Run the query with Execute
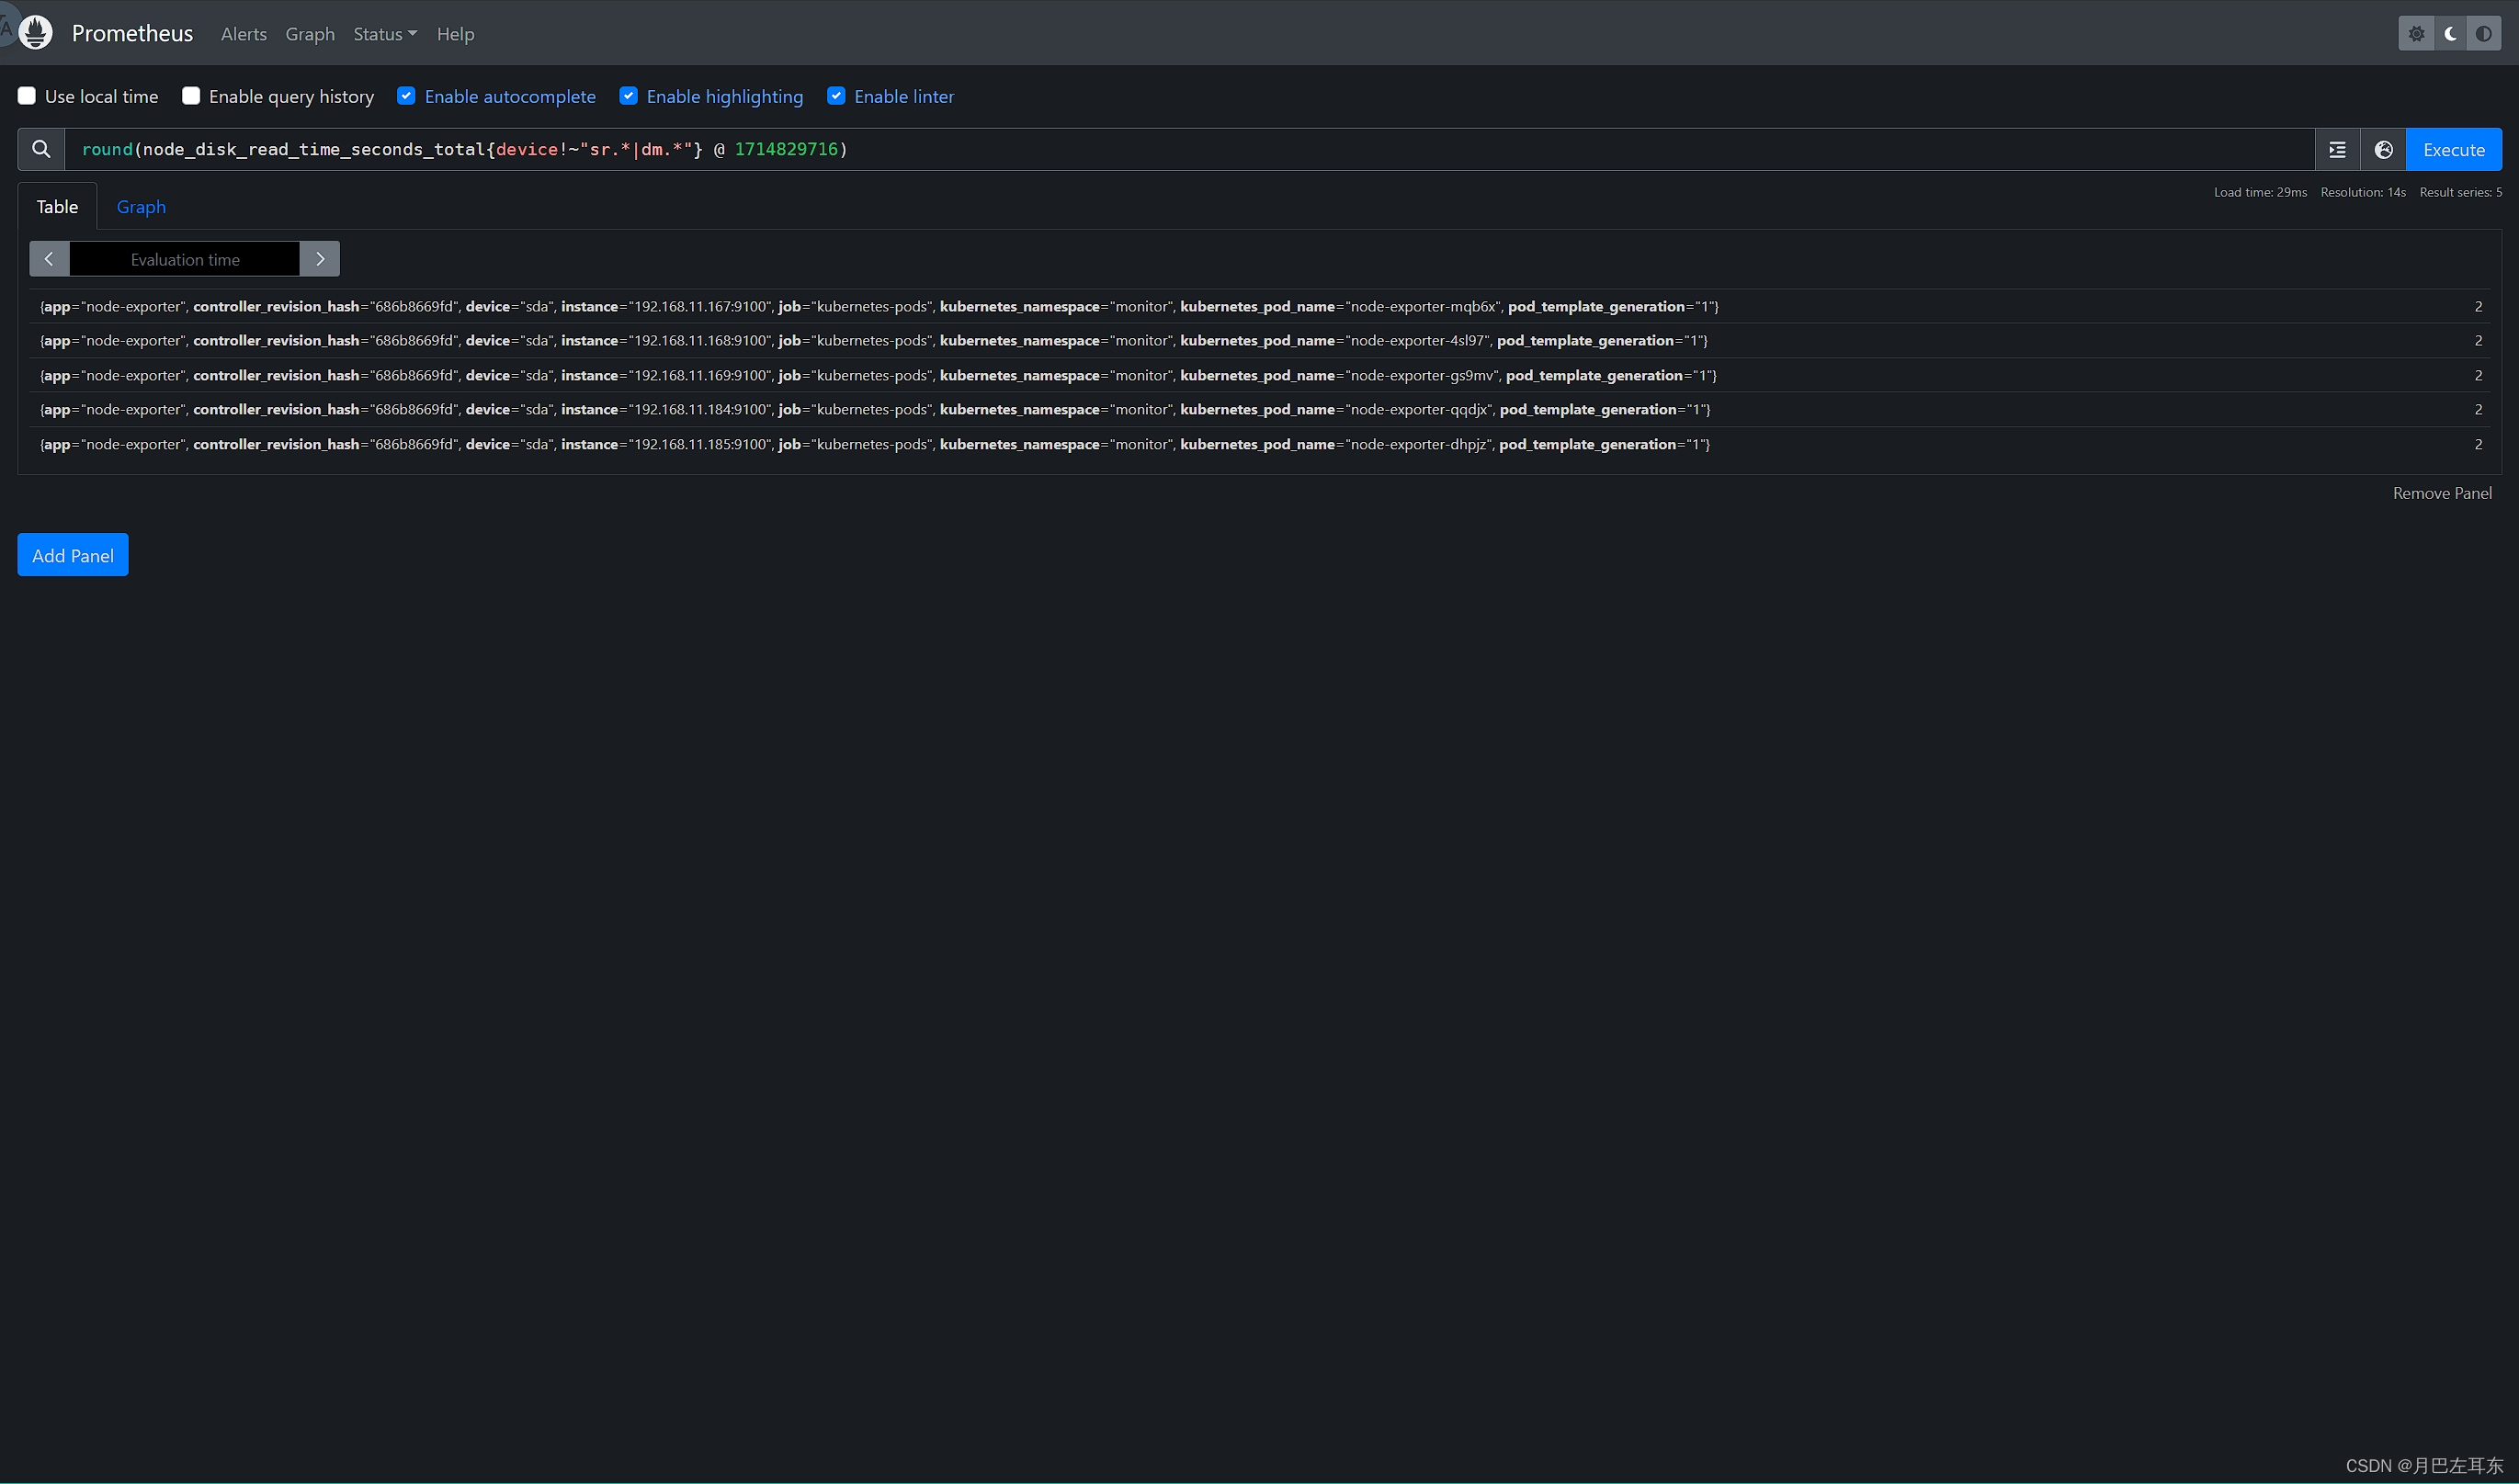The height and width of the screenshot is (1484, 2519). click(x=2454, y=149)
